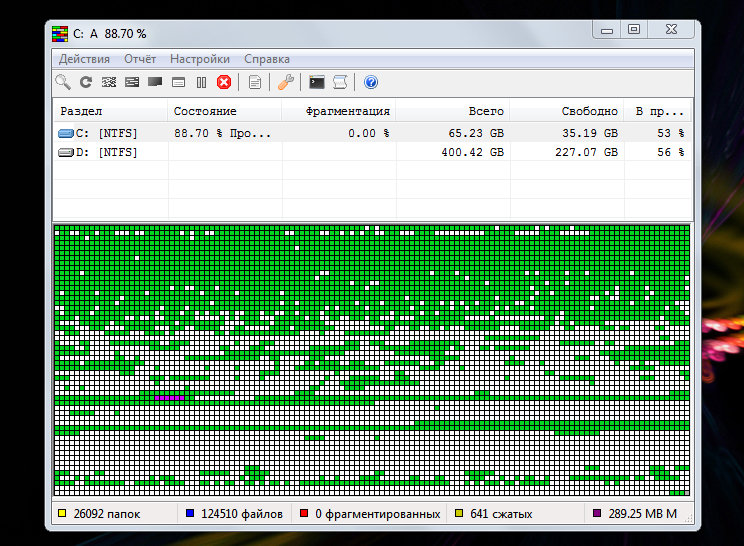Click the C: drive icon in volume list
The image size is (744, 546).
pyautogui.click(x=66, y=133)
